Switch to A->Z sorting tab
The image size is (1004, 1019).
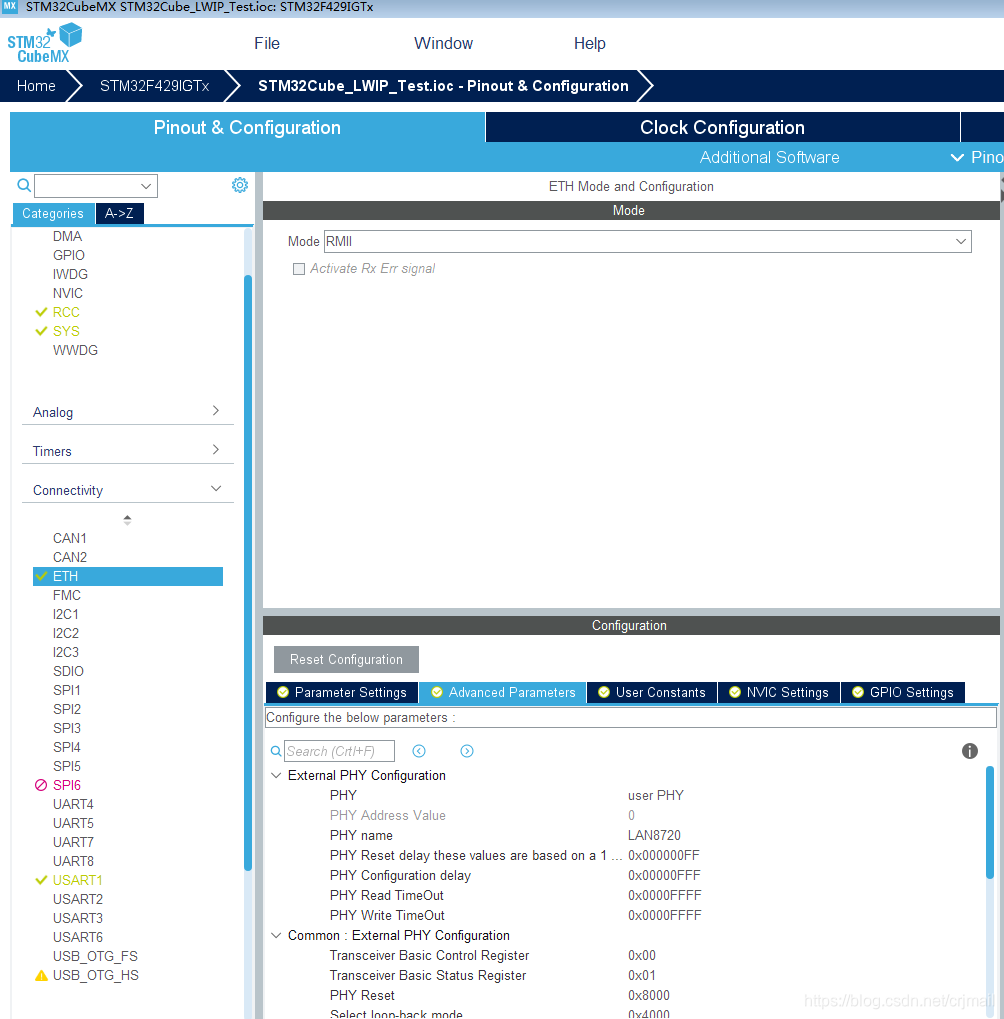tap(120, 213)
